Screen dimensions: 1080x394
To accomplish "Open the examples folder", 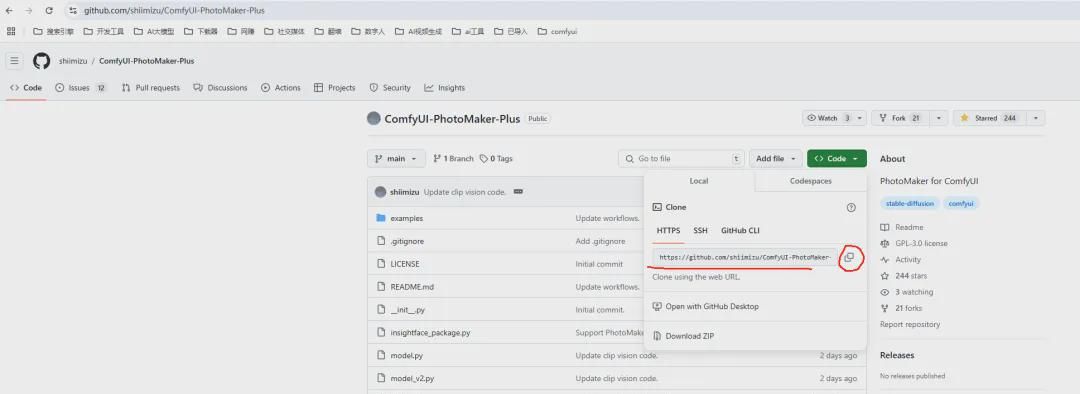I will (x=406, y=218).
